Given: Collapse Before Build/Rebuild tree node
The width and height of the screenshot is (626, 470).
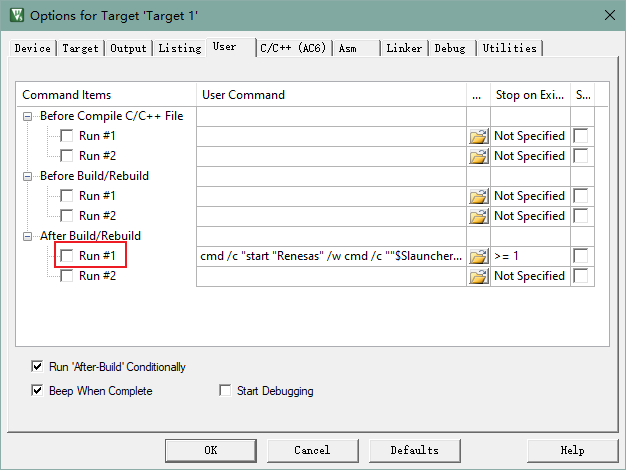Looking at the screenshot, I should point(28,176).
